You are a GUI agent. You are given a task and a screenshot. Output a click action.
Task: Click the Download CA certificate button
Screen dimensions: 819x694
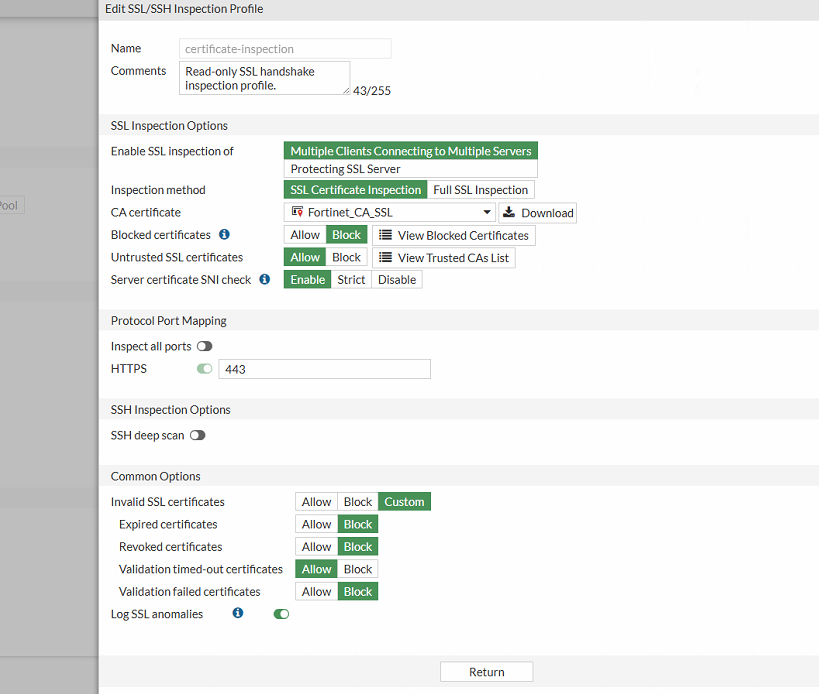[x=538, y=213]
